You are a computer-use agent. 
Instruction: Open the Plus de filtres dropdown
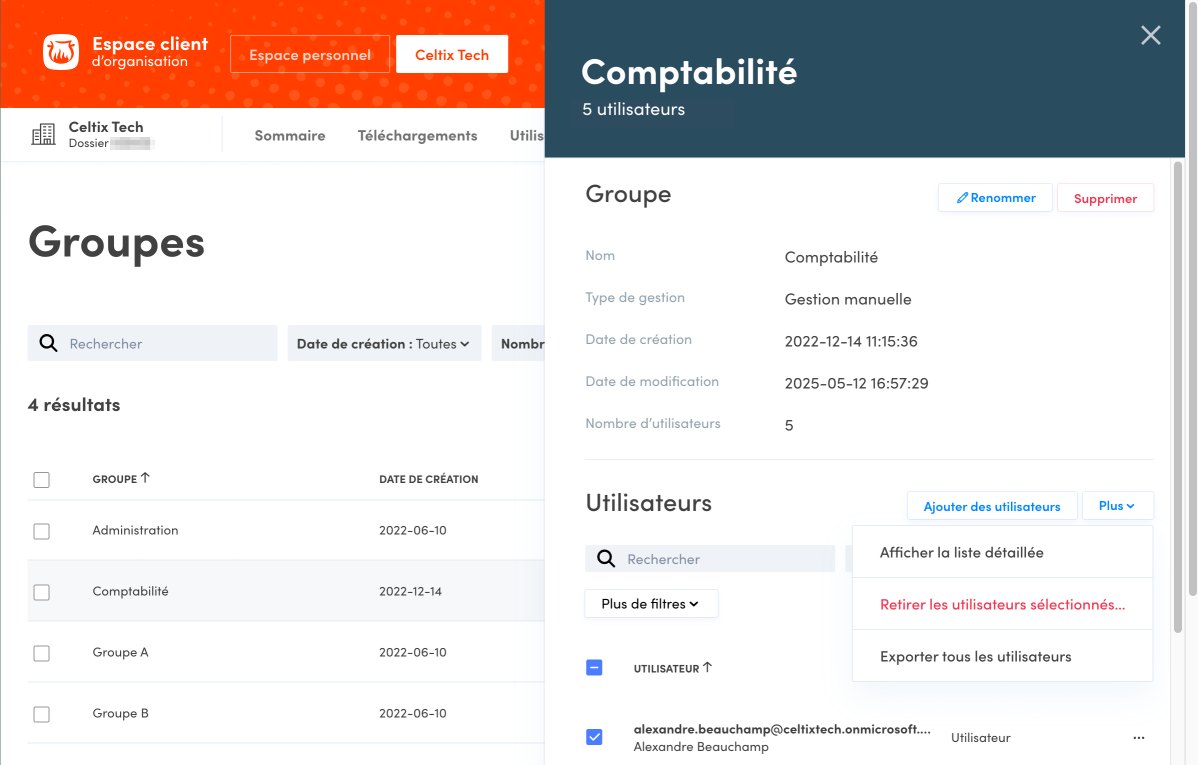point(651,604)
